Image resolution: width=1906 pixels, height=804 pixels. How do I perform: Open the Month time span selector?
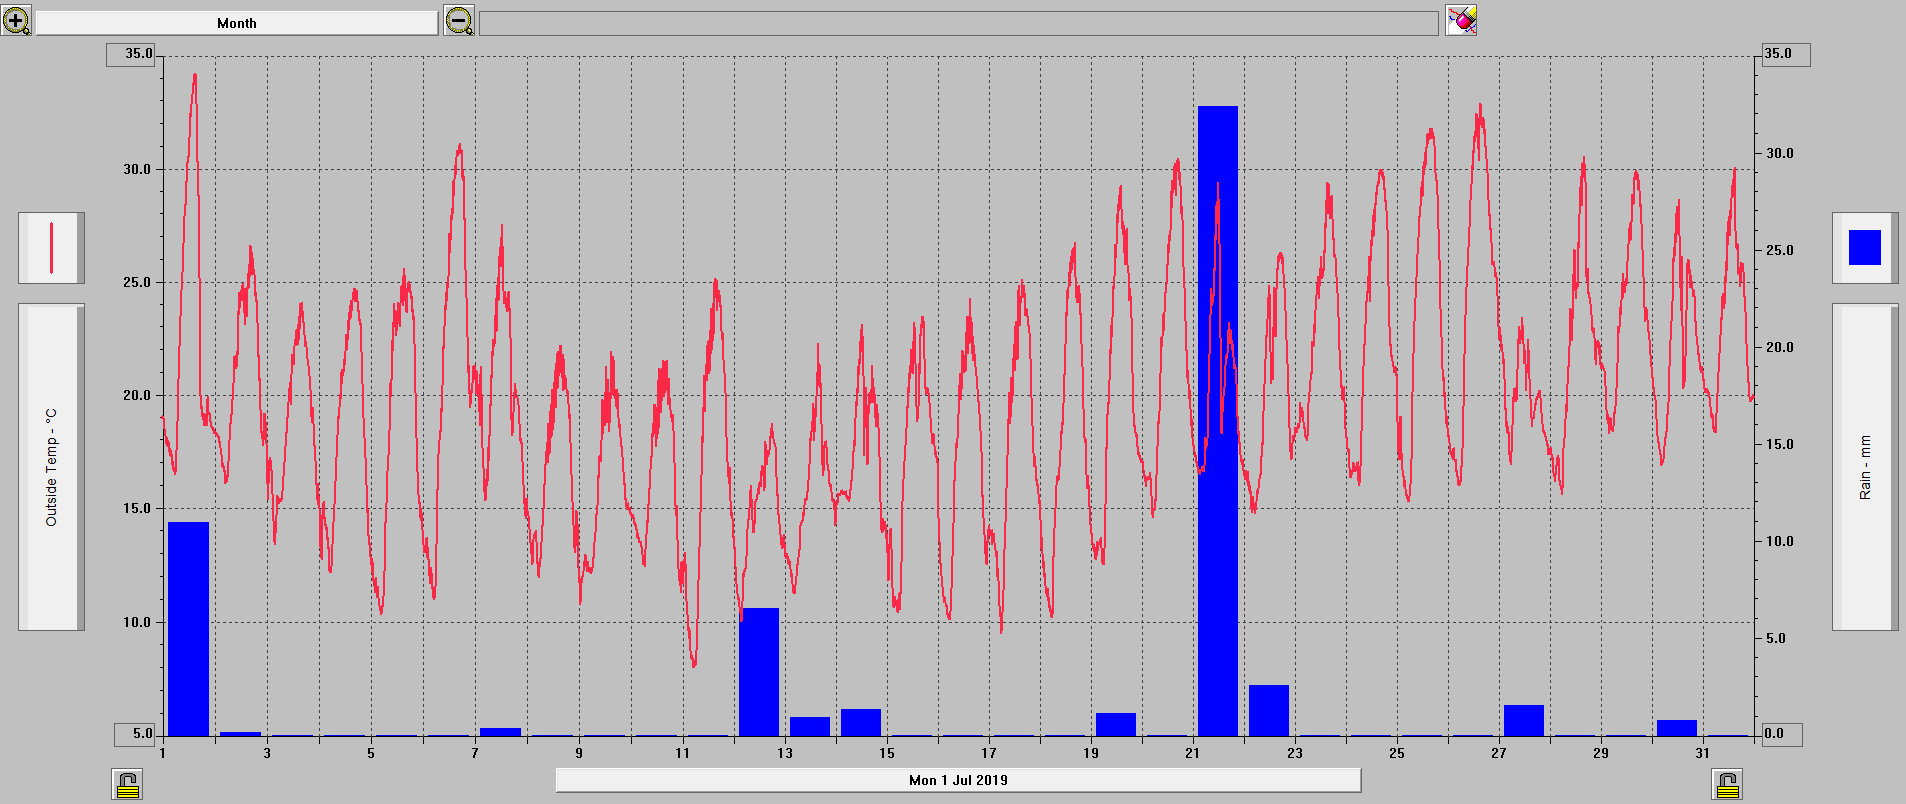(237, 23)
